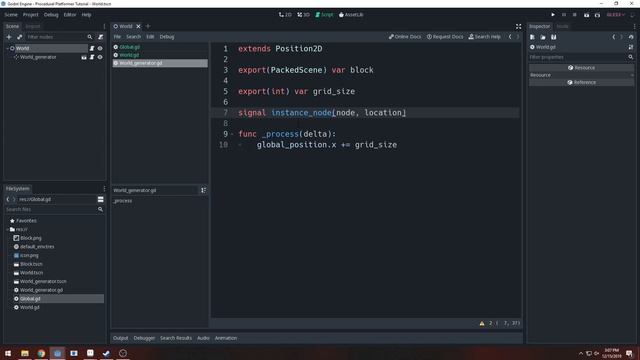Toggle visibility of World node
The height and width of the screenshot is (360, 640).
coord(100,48)
